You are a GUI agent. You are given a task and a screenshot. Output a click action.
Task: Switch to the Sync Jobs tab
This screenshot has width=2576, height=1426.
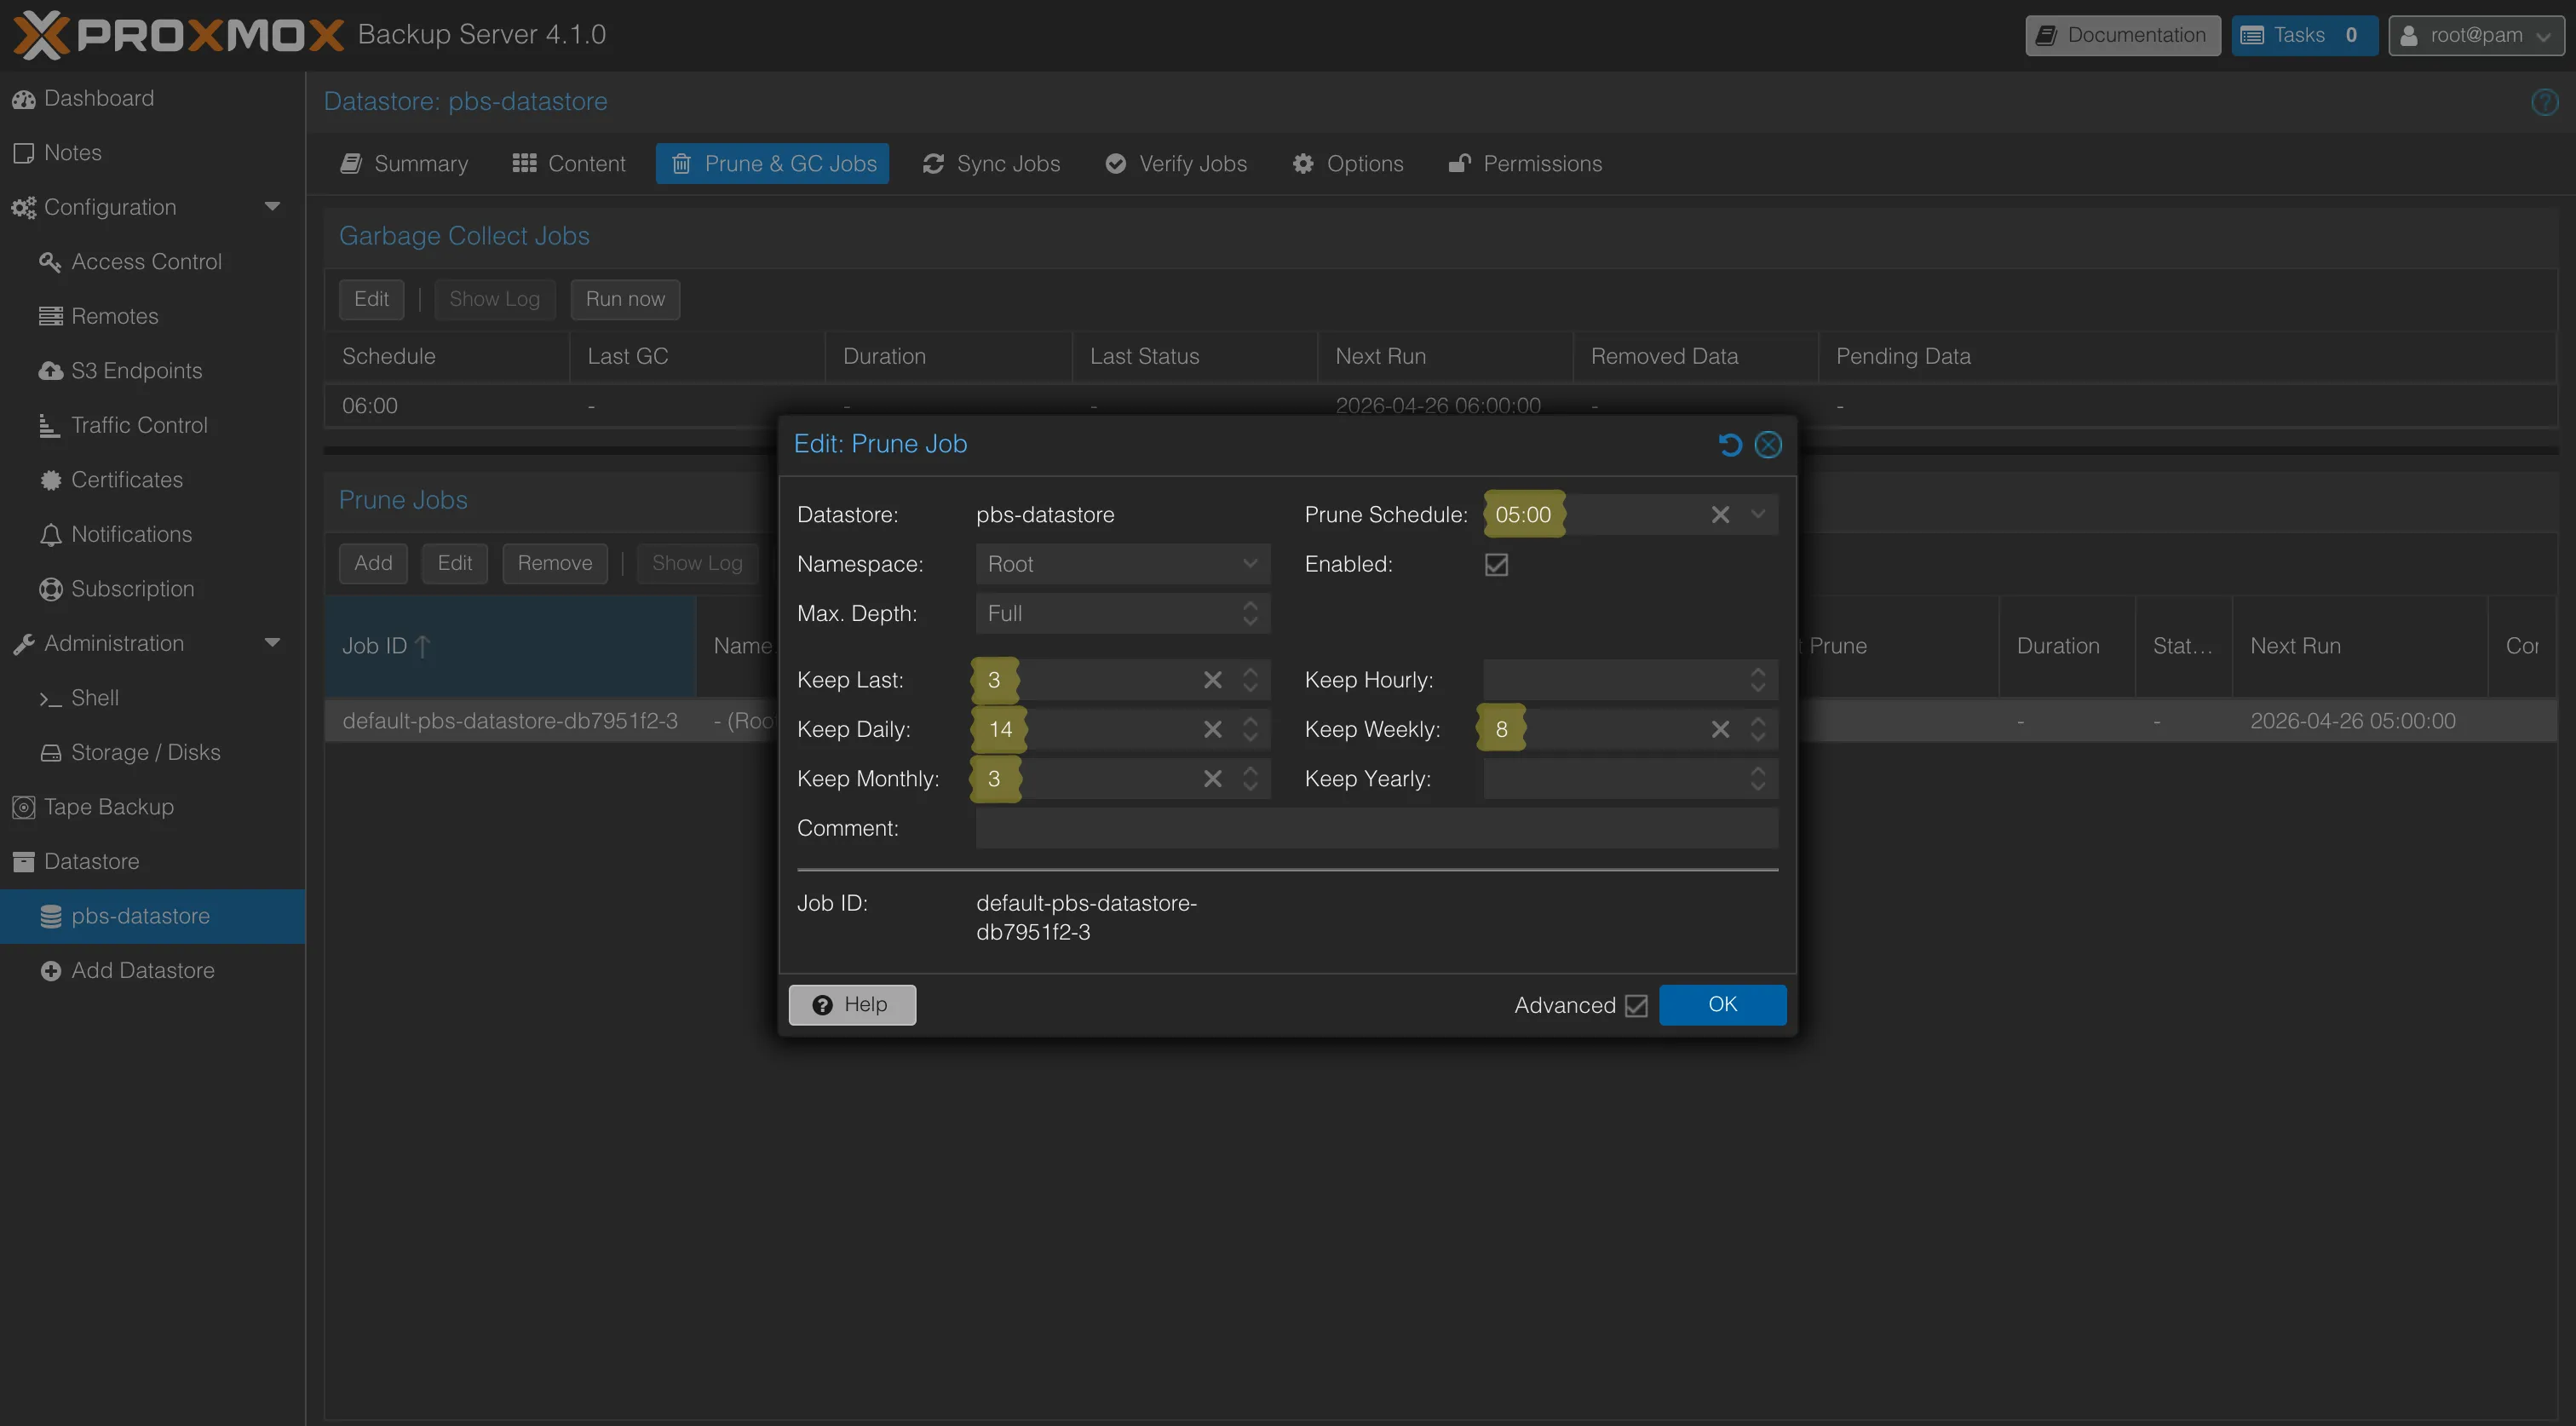tap(992, 164)
